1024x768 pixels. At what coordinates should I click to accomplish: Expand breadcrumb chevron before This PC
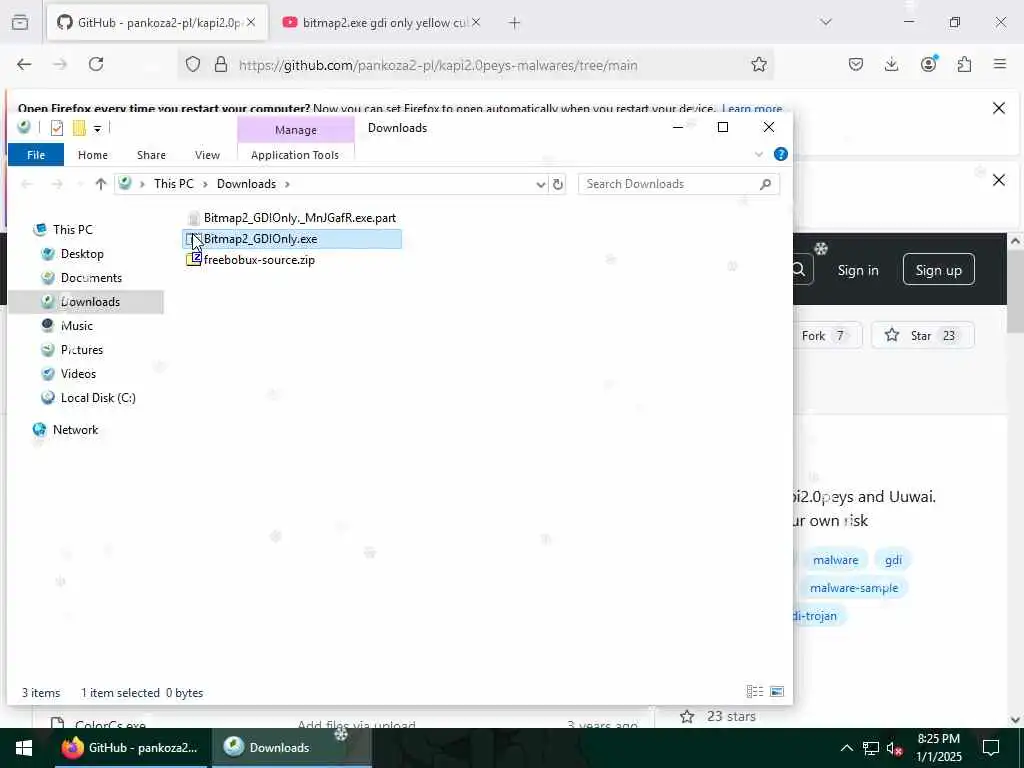pyautogui.click(x=142, y=184)
